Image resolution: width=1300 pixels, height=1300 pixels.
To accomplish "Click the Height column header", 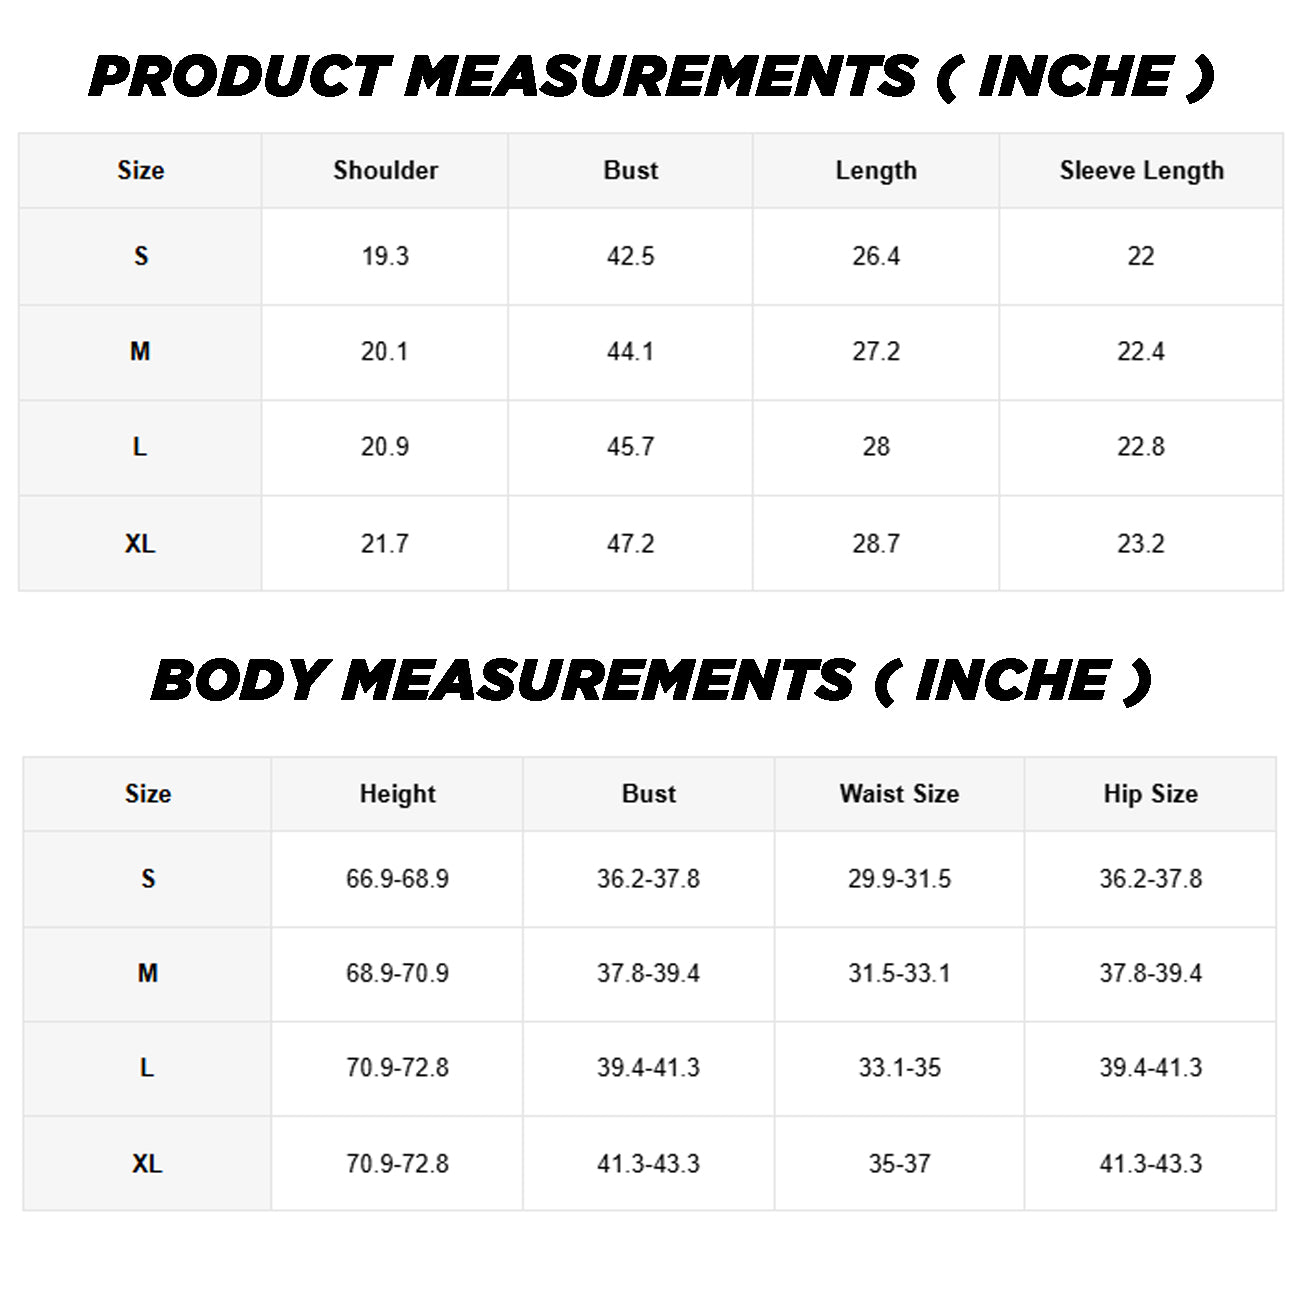I will [397, 794].
